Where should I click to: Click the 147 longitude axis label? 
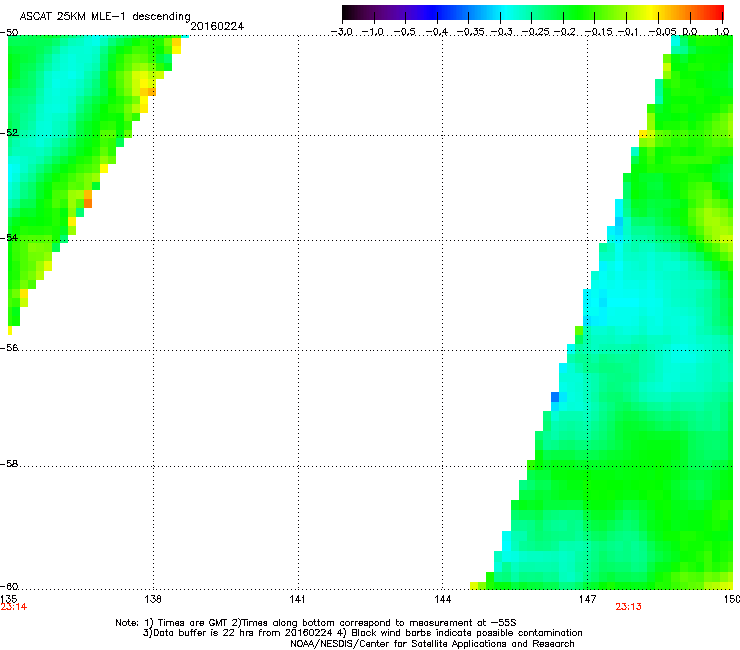587,599
